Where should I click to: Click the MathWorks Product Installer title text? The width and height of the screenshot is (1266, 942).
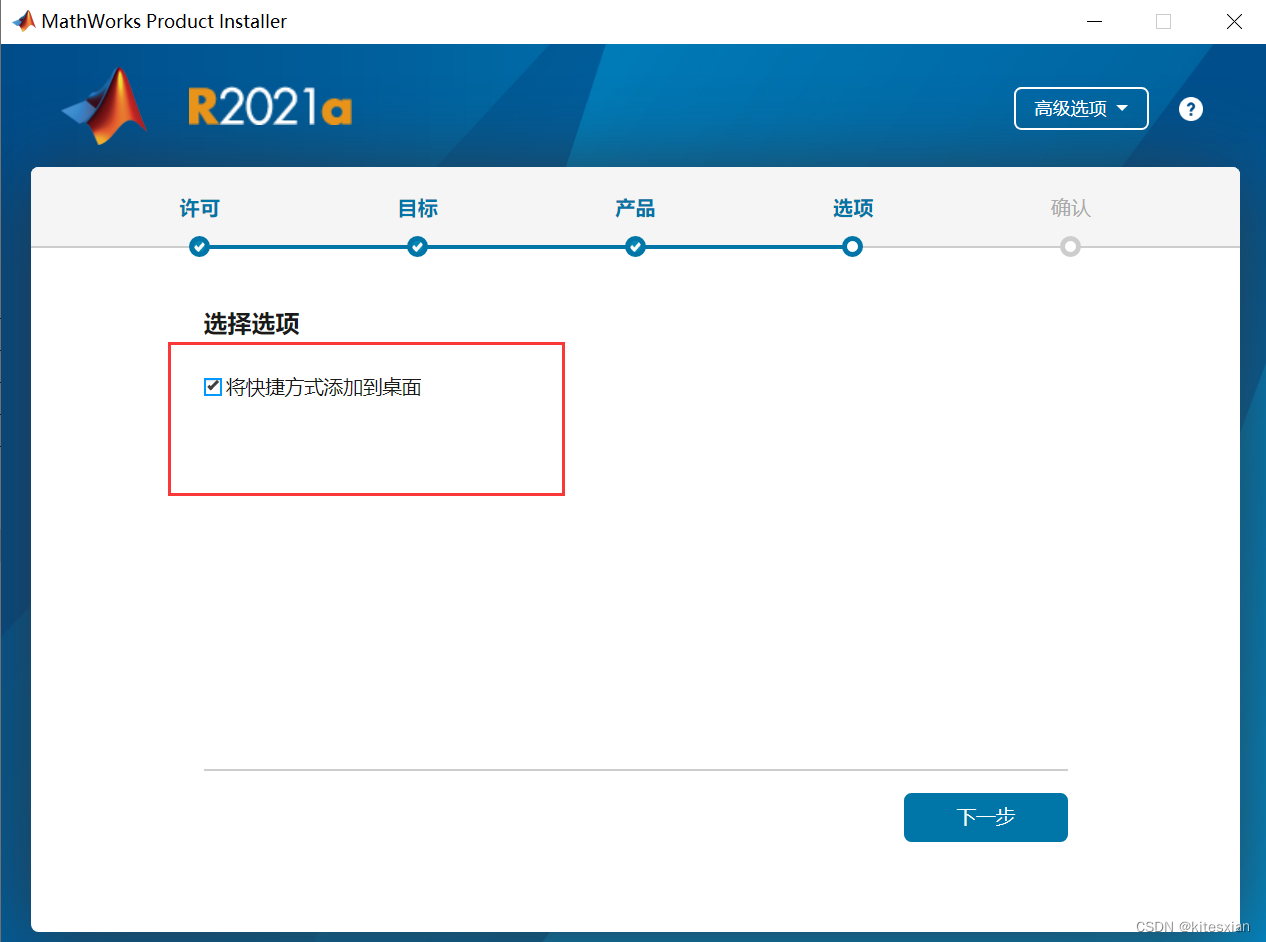[164, 21]
